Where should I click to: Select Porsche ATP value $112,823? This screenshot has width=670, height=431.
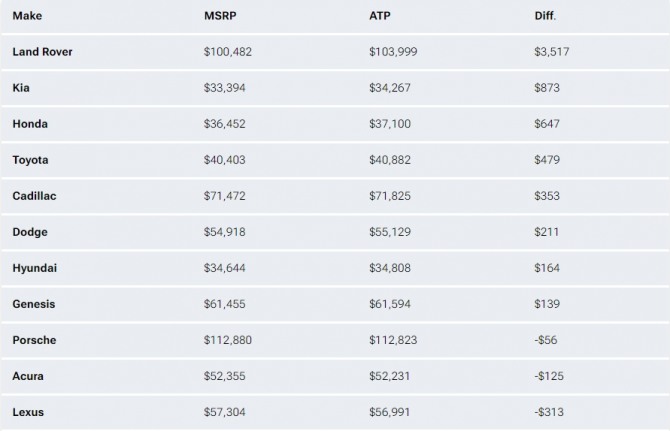(x=393, y=340)
